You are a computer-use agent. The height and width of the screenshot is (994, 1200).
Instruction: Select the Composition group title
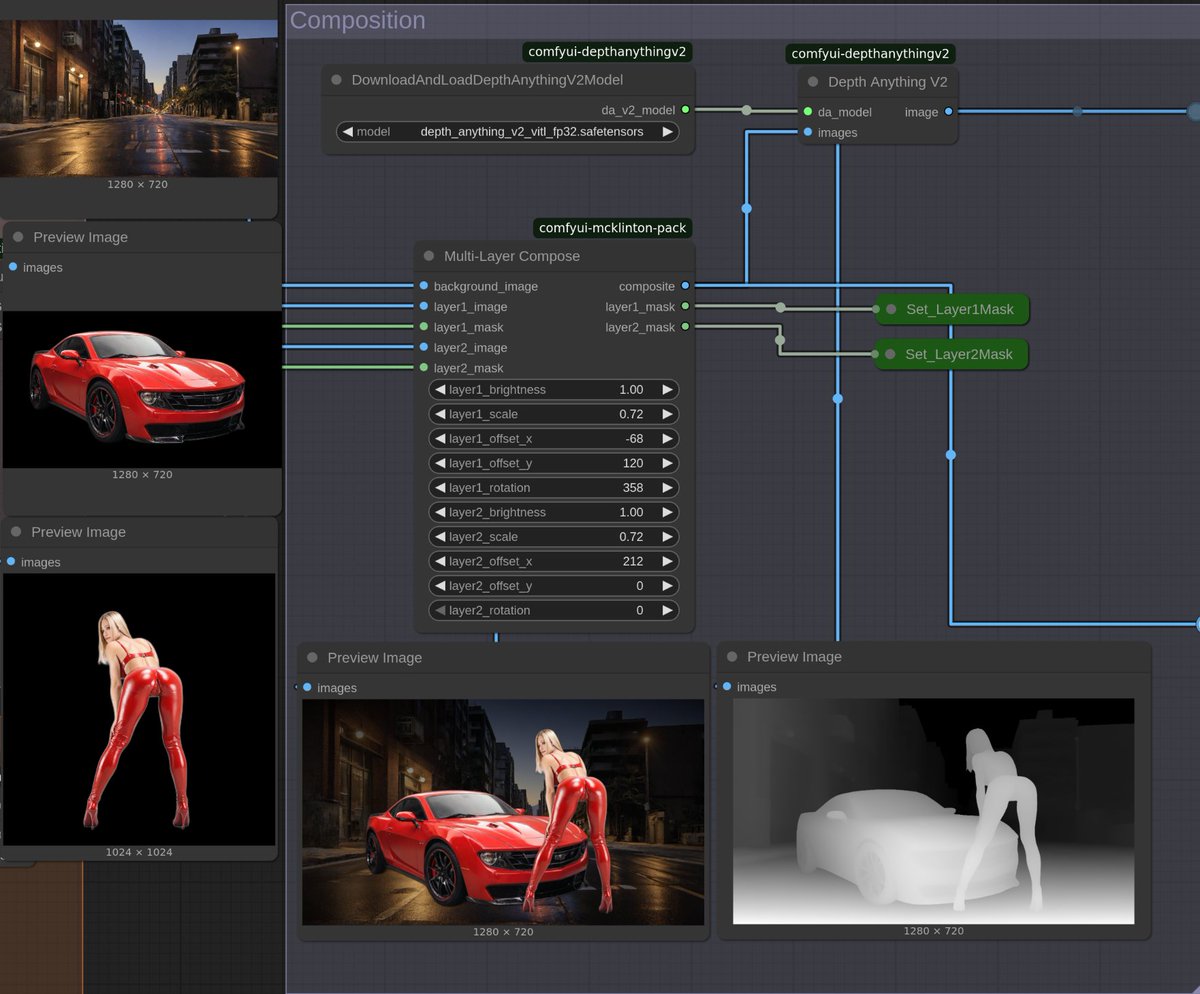click(x=357, y=20)
